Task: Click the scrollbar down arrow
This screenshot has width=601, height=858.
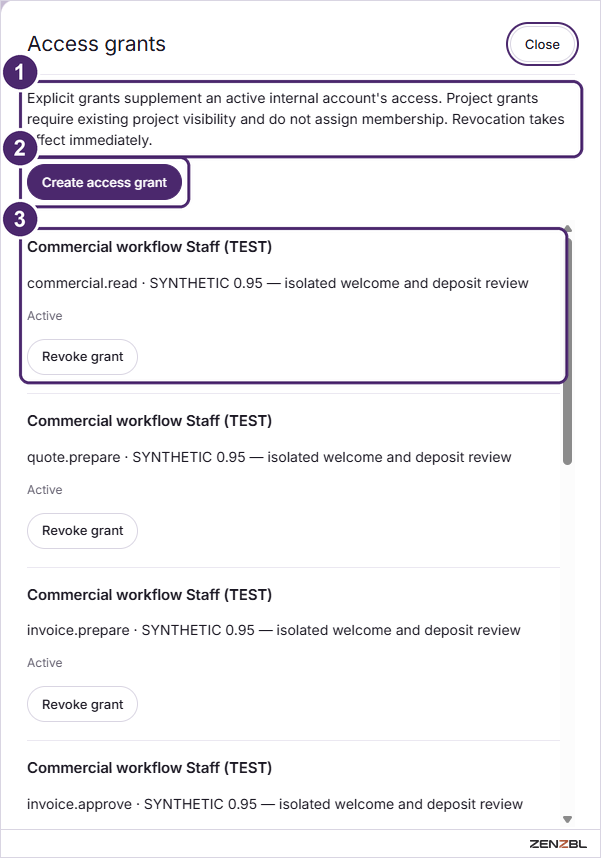Action: (x=568, y=819)
